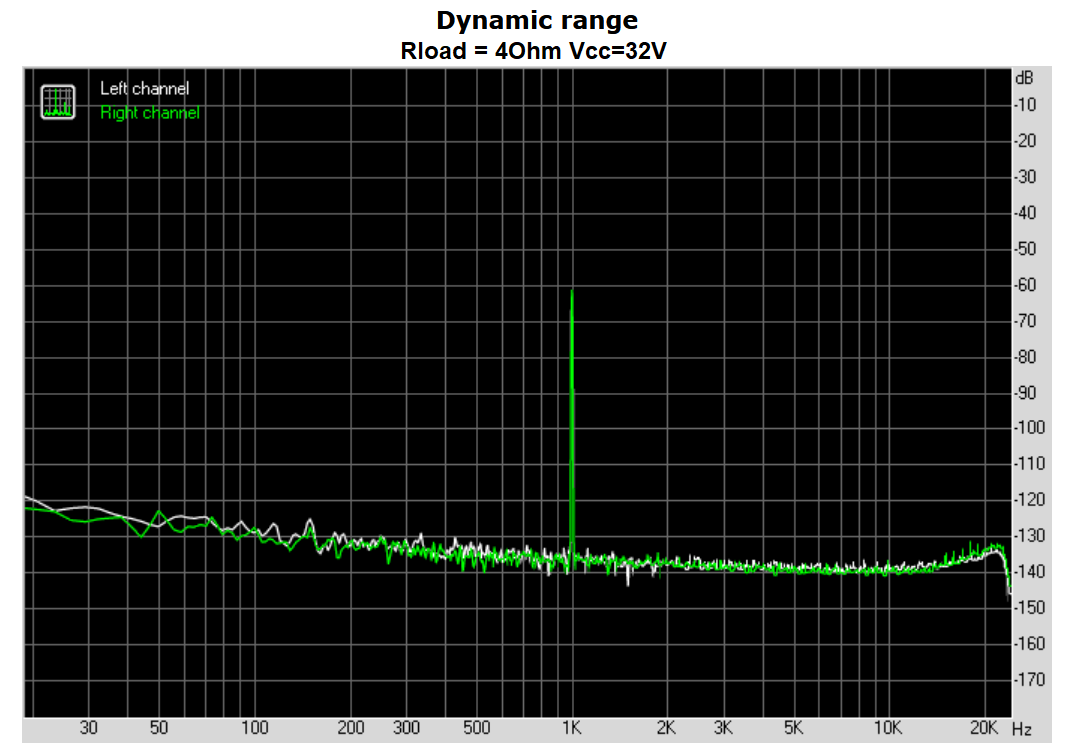Click the -140 dB axis label
Viewport: 1067px width, 756px height.
click(1028, 572)
